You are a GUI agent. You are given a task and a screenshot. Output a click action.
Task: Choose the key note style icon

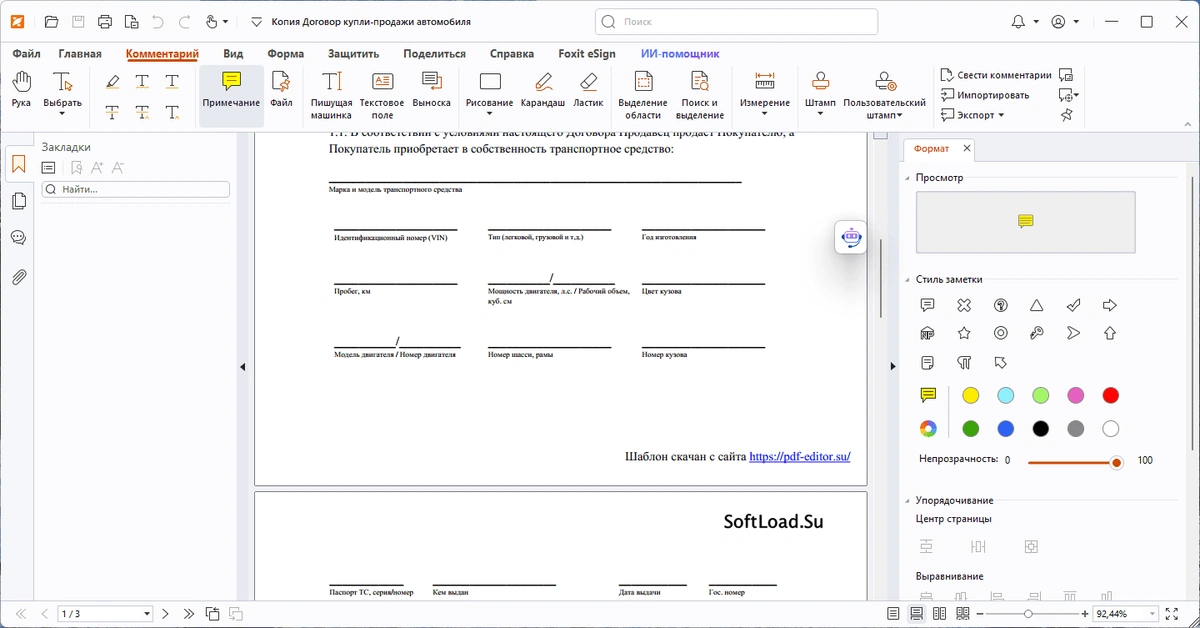pyautogui.click(x=1037, y=333)
